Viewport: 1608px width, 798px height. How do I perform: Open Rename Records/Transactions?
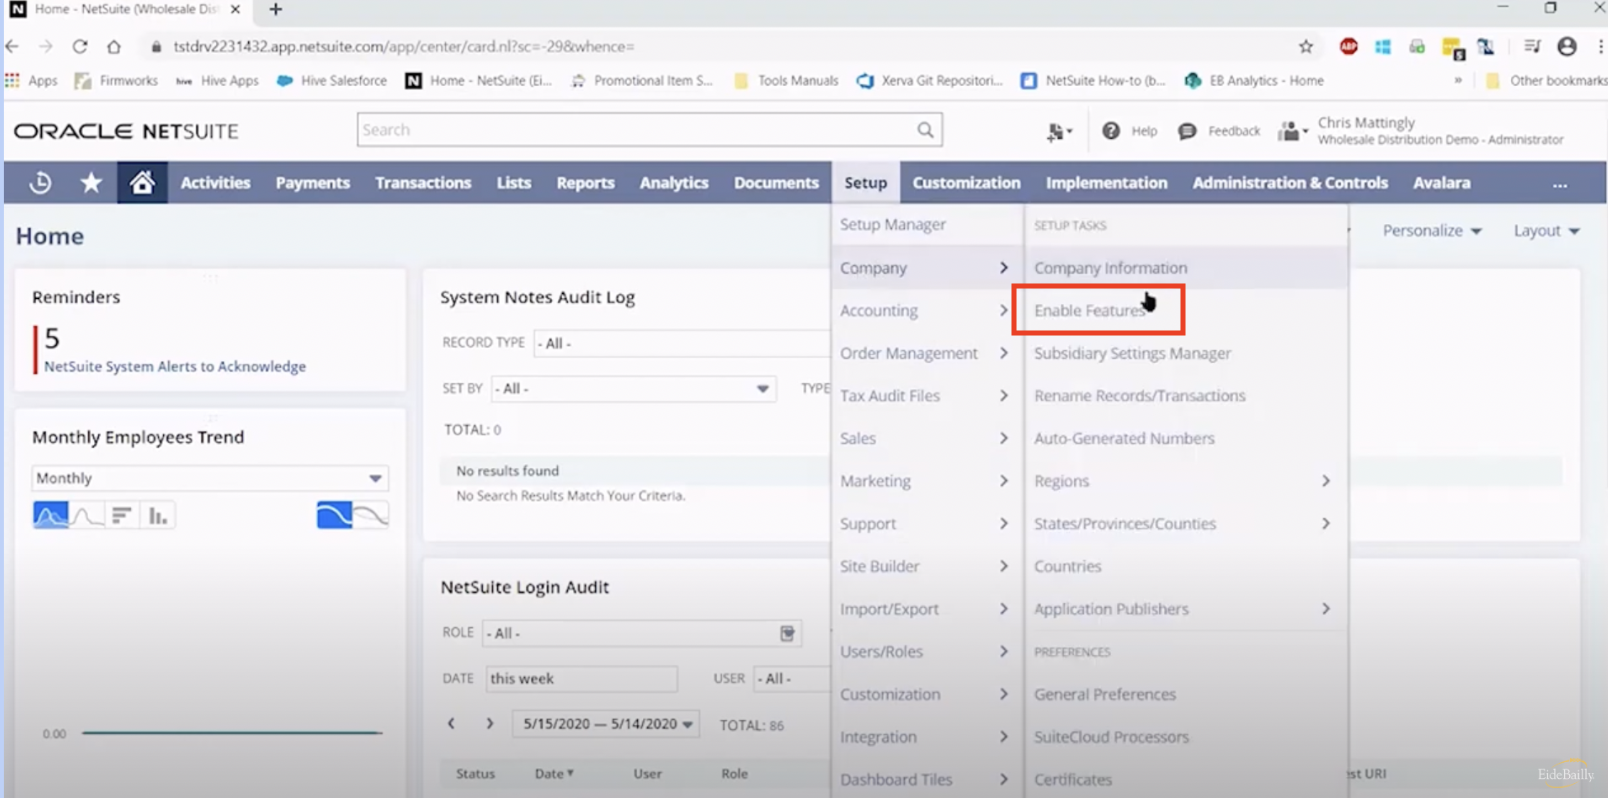click(x=1140, y=396)
